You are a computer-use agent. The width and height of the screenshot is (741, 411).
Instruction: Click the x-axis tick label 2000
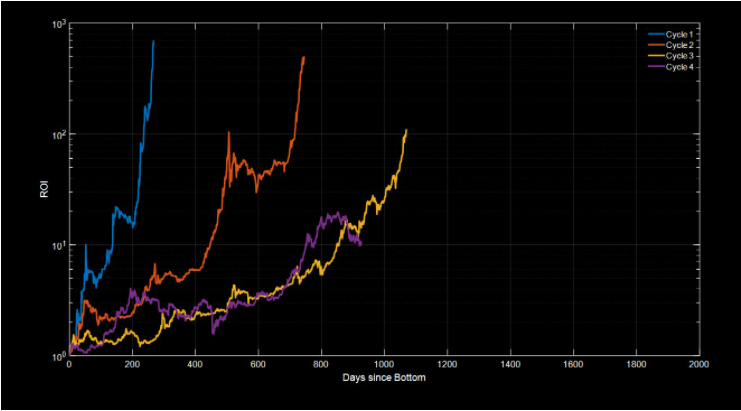(699, 364)
